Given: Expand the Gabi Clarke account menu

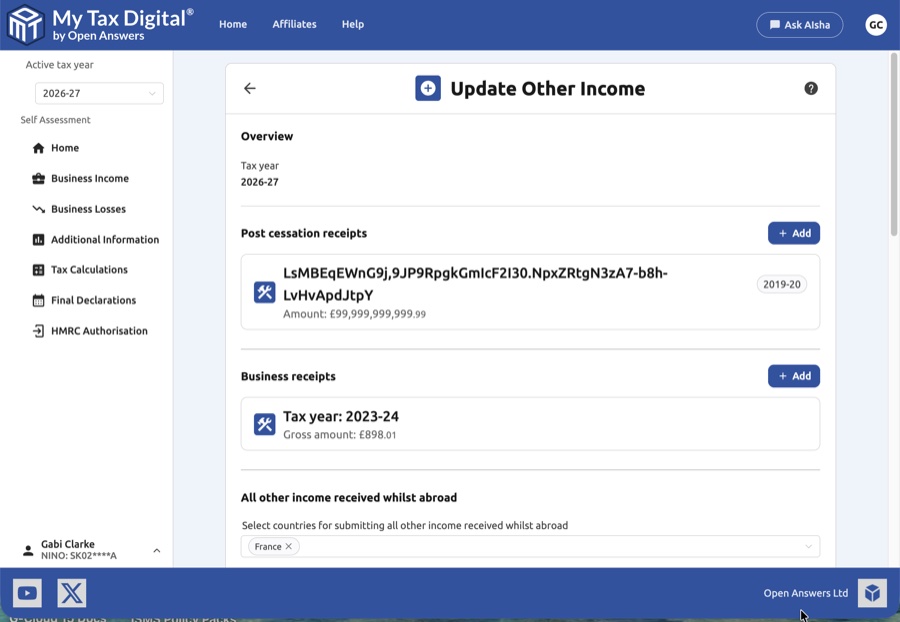Looking at the screenshot, I should [156, 549].
